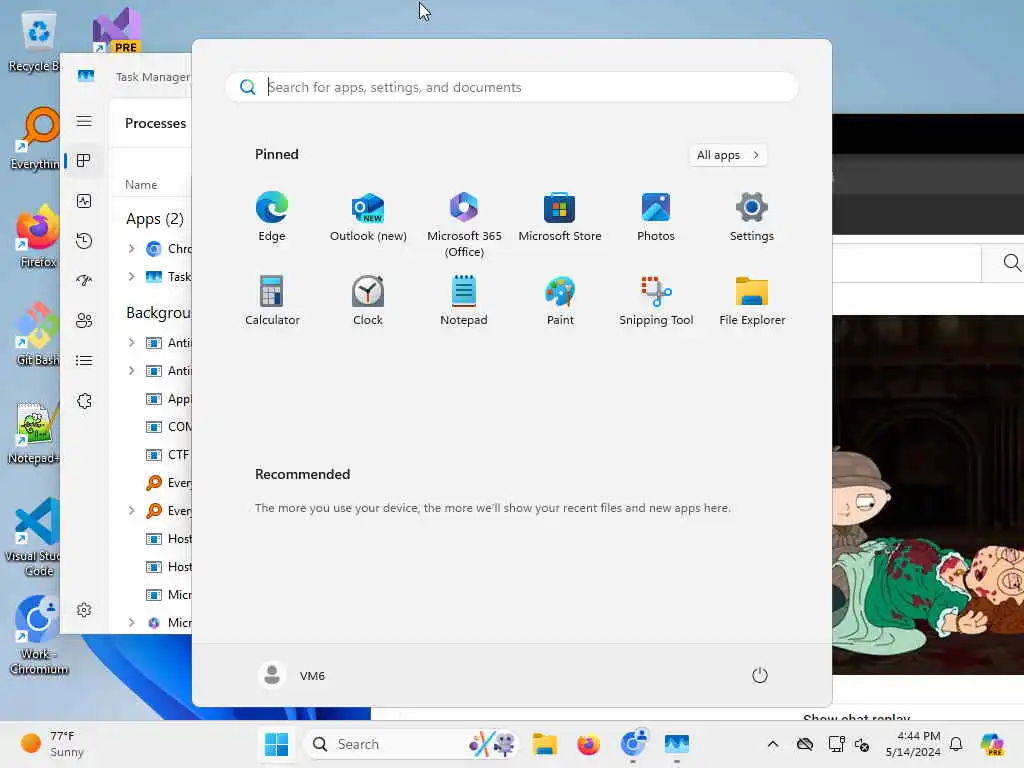
Task: Launch Snipping Tool from Start
Action: (x=656, y=300)
